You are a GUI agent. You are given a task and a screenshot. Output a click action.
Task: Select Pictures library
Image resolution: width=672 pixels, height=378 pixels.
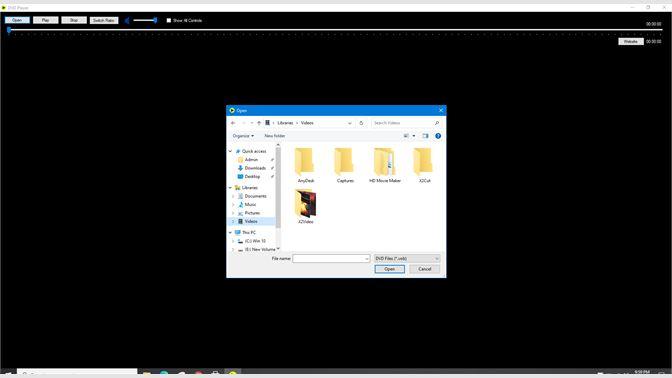coord(252,213)
